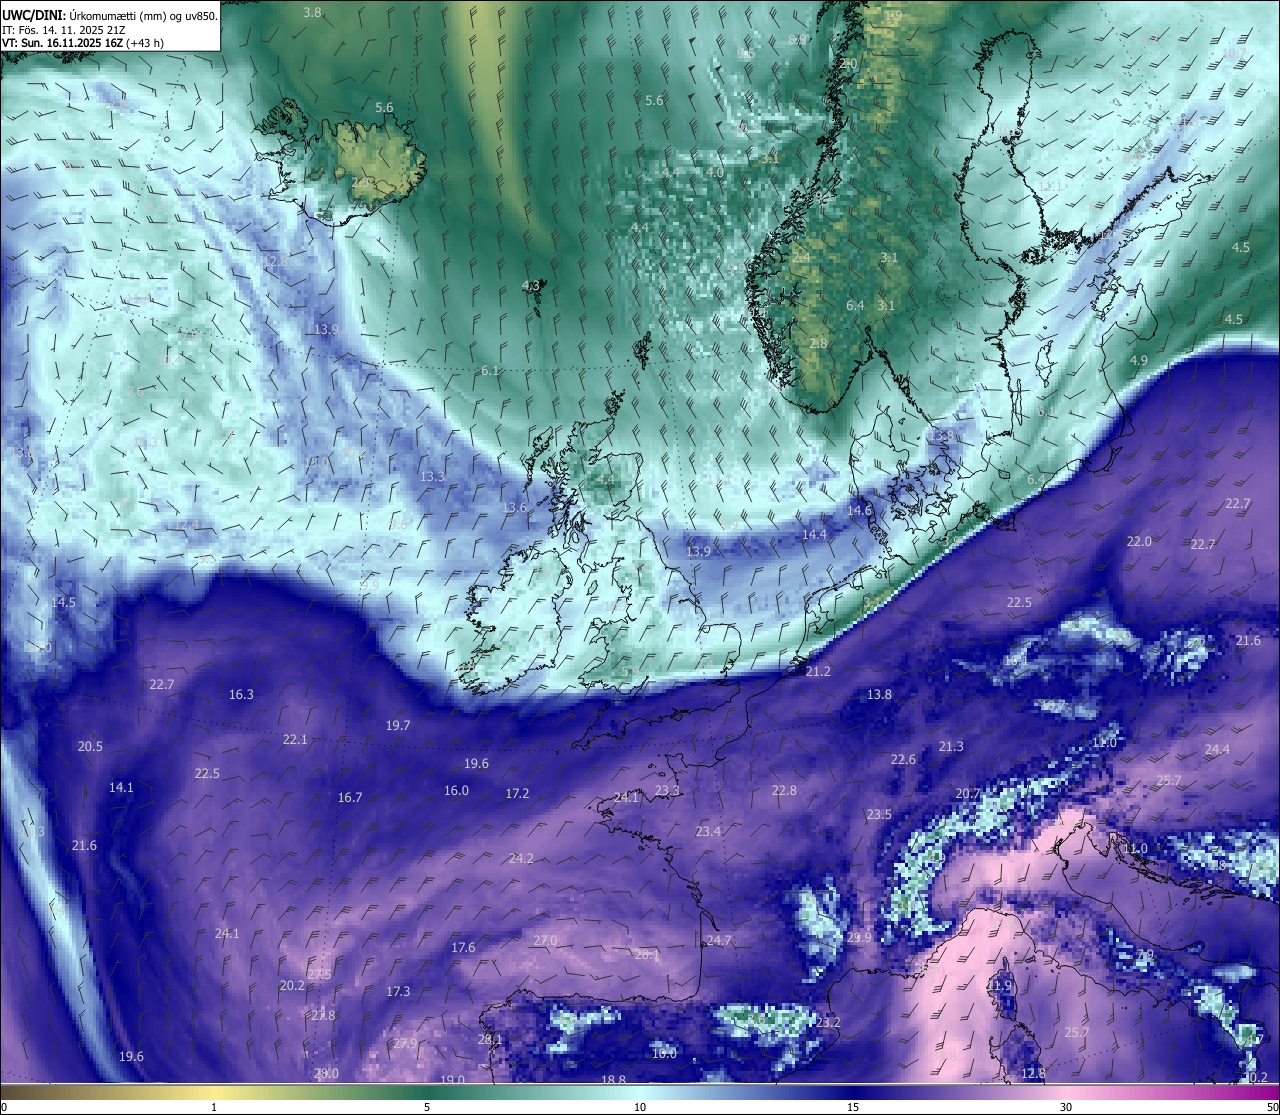Select the "2.8" value in southern Norway
This screenshot has width=1280, height=1115.
818,344
